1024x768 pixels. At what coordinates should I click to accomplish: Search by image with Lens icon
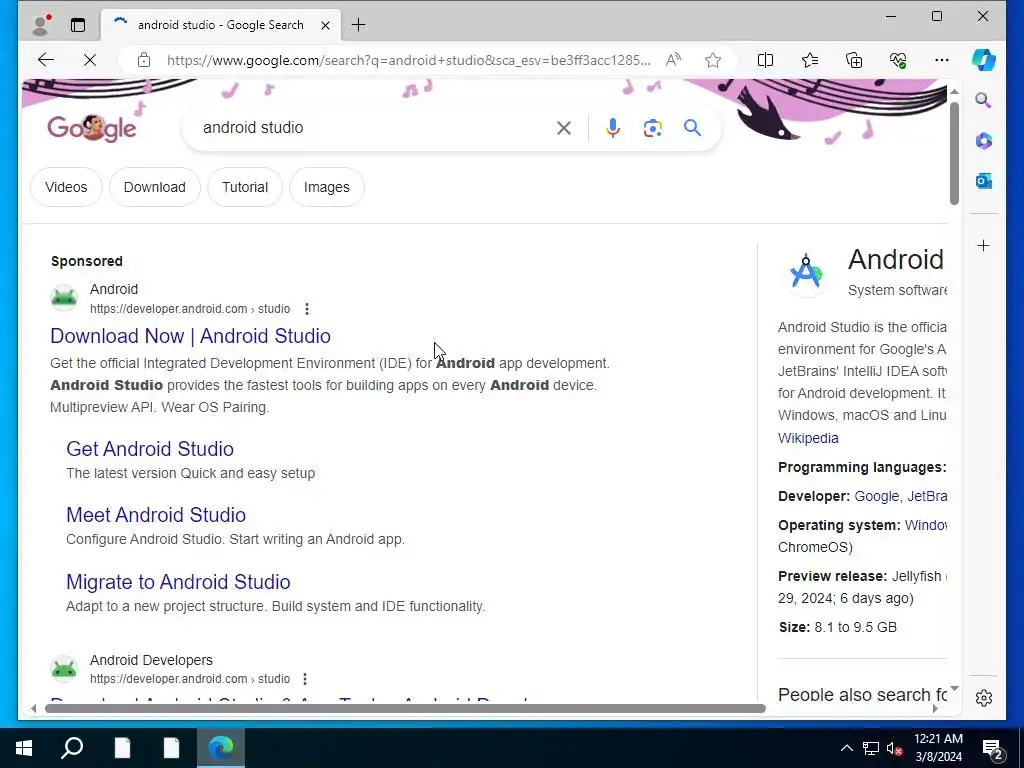point(652,128)
